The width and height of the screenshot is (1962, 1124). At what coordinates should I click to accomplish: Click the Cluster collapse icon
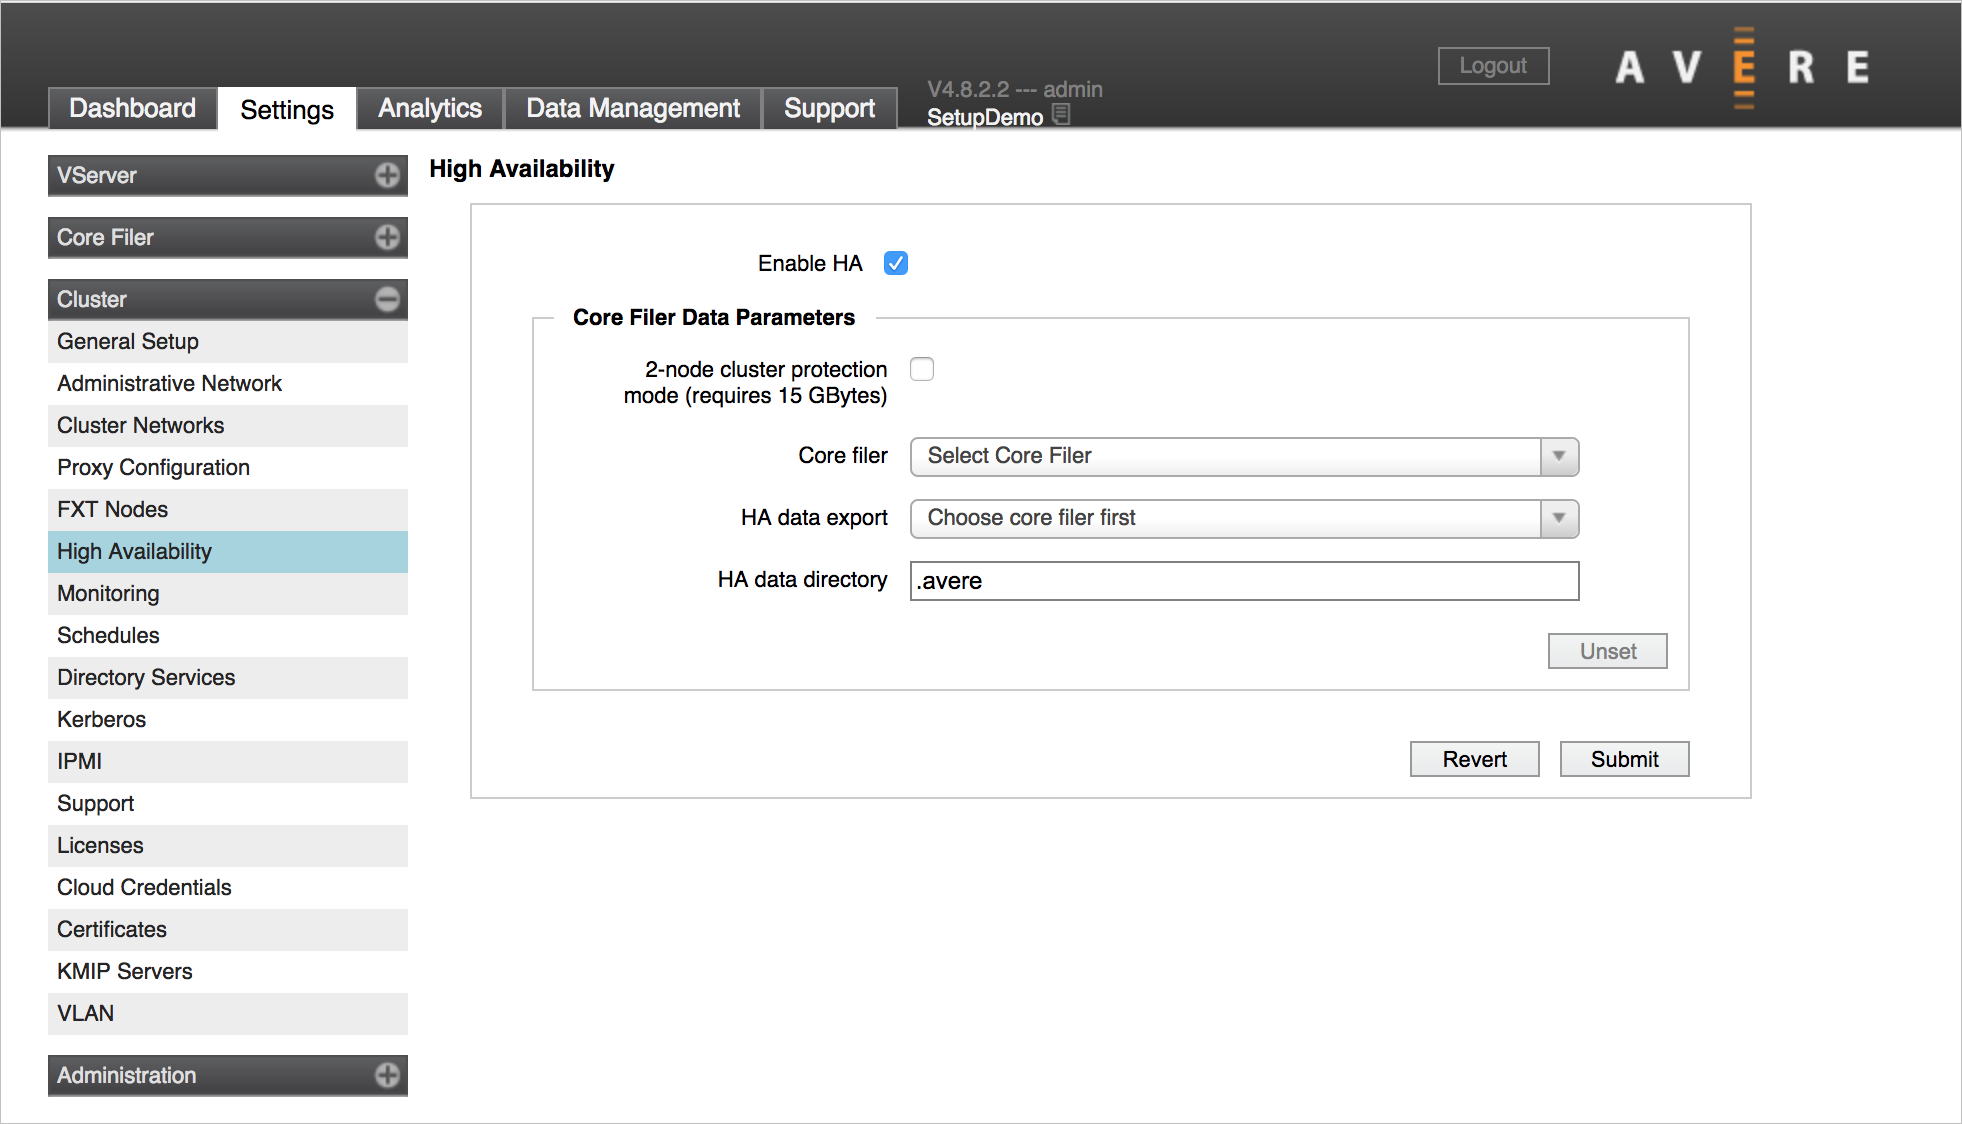tap(389, 299)
